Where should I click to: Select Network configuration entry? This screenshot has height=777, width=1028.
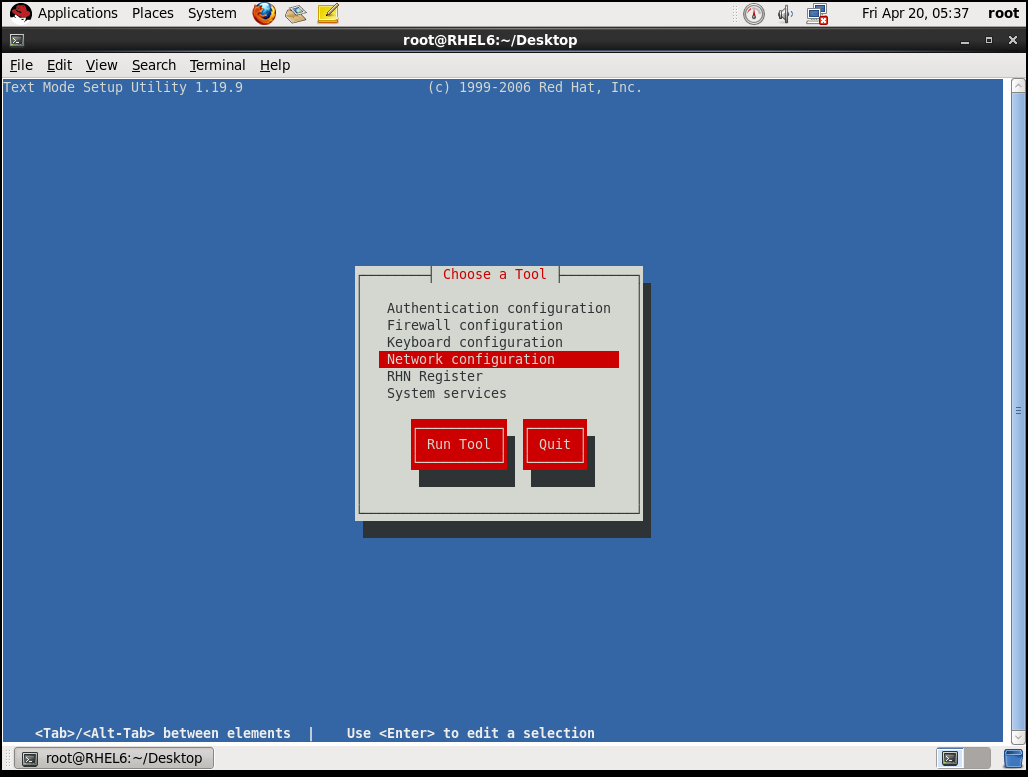(498, 359)
